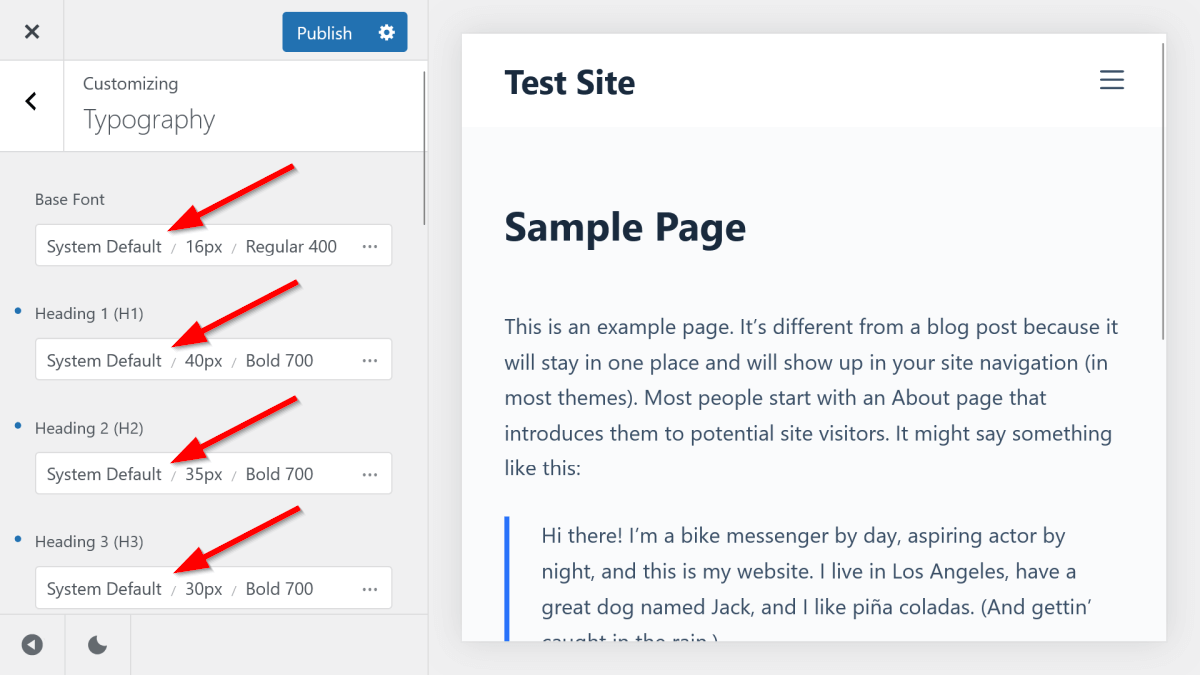Click the Heading 1 (H1) label
Screen dimensions: 1200x675
pyautogui.click(x=89, y=314)
